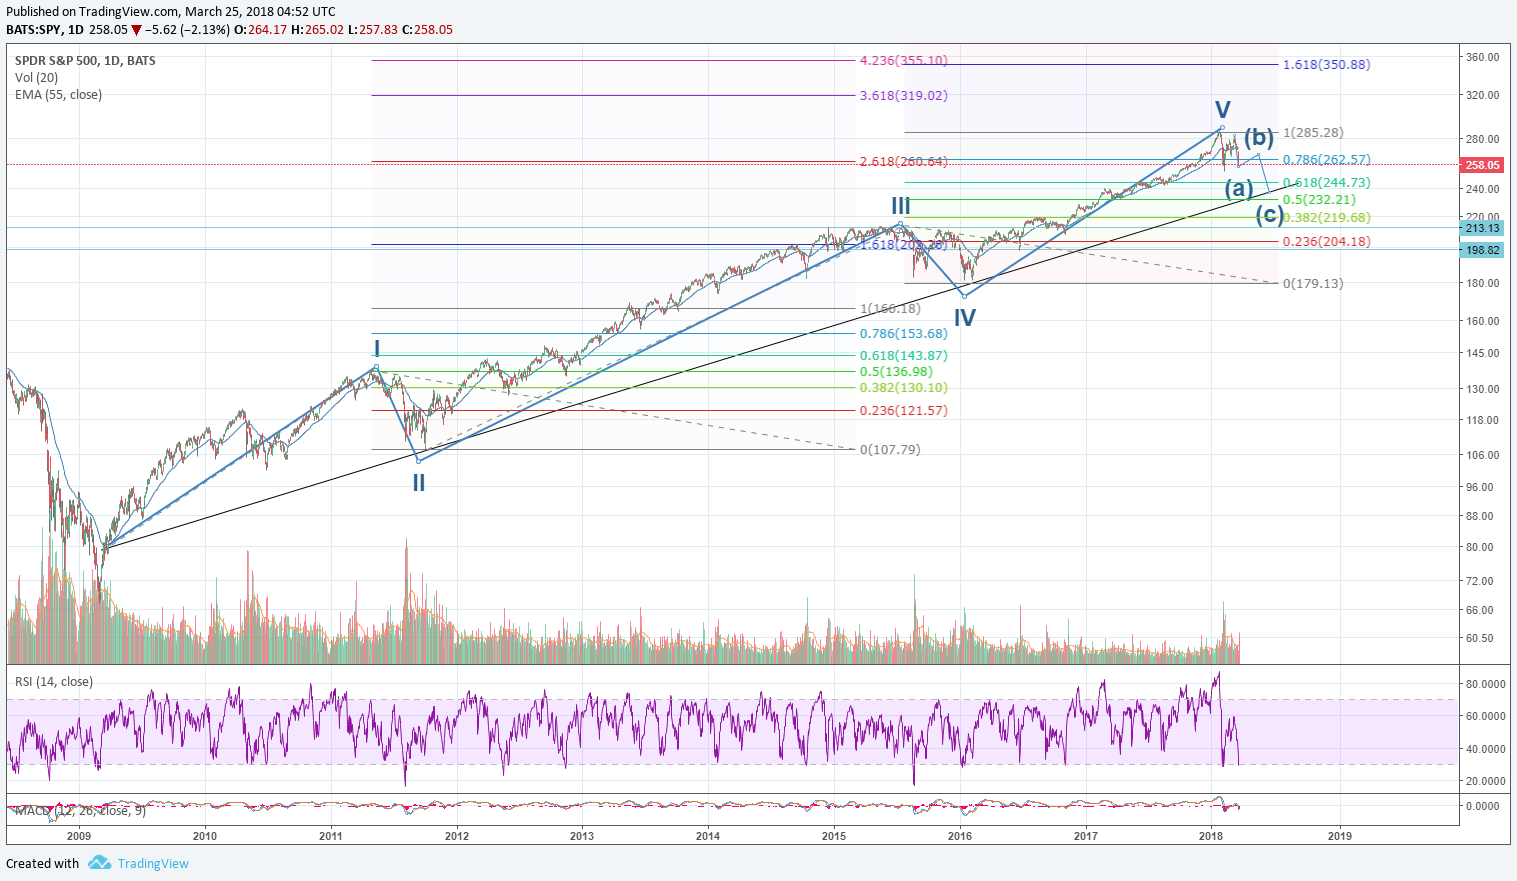Click the 0(107.79) Fibonacci label
The height and width of the screenshot is (881, 1517).
pos(890,450)
